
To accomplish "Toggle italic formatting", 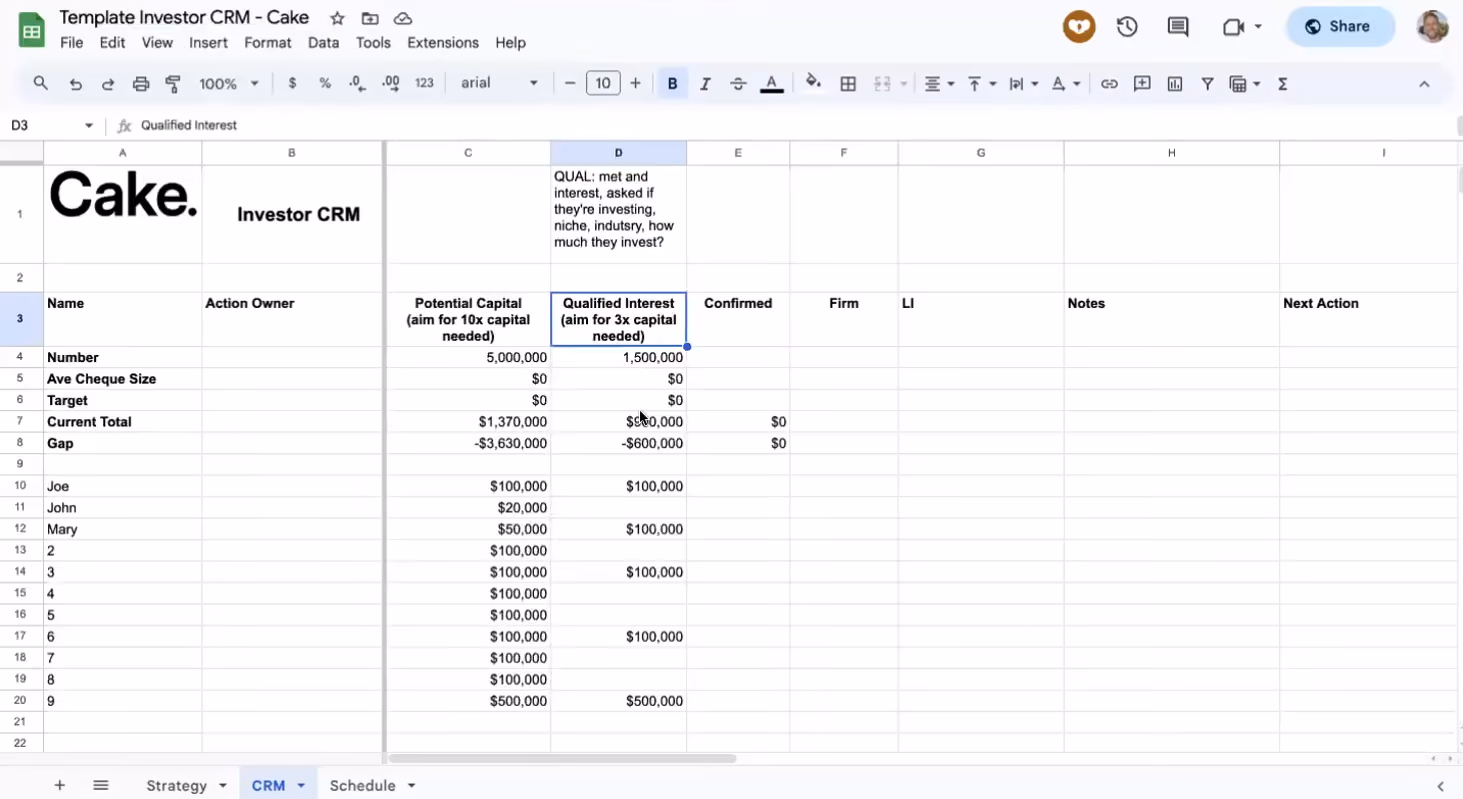I will coord(705,84).
